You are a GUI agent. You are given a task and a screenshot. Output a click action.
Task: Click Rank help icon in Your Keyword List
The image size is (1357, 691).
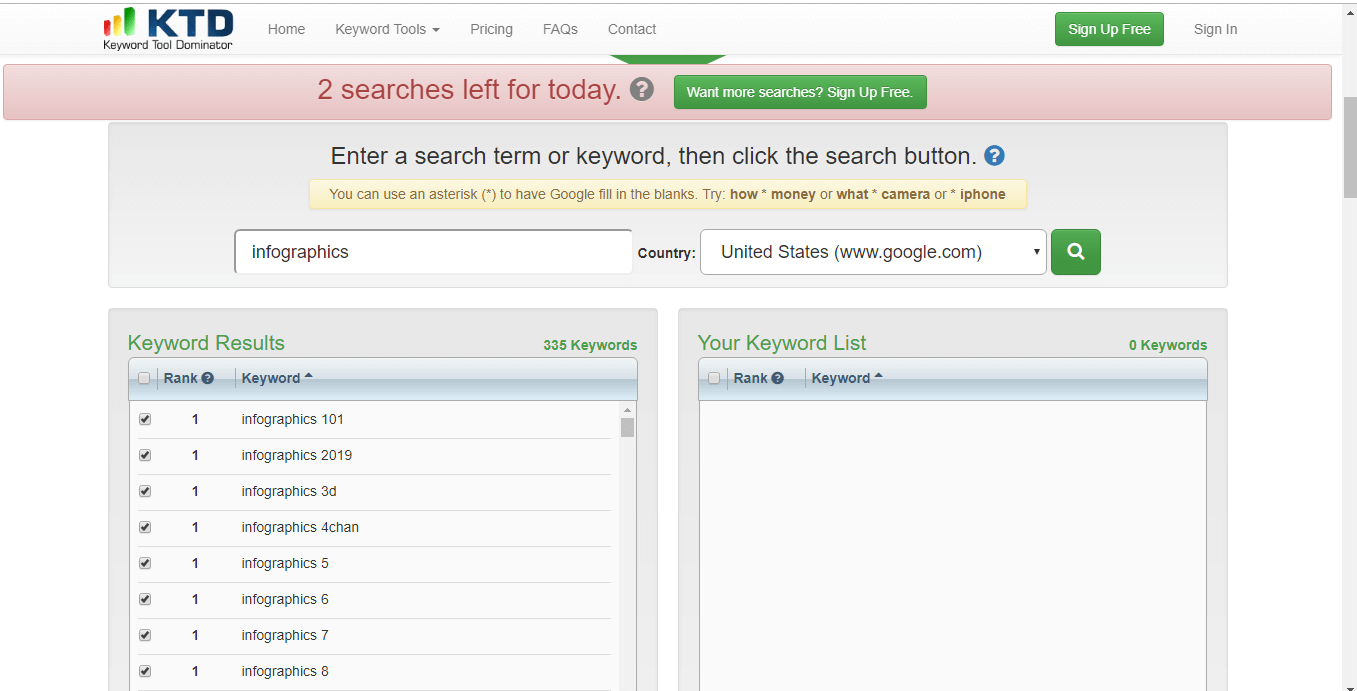pyautogui.click(x=778, y=378)
